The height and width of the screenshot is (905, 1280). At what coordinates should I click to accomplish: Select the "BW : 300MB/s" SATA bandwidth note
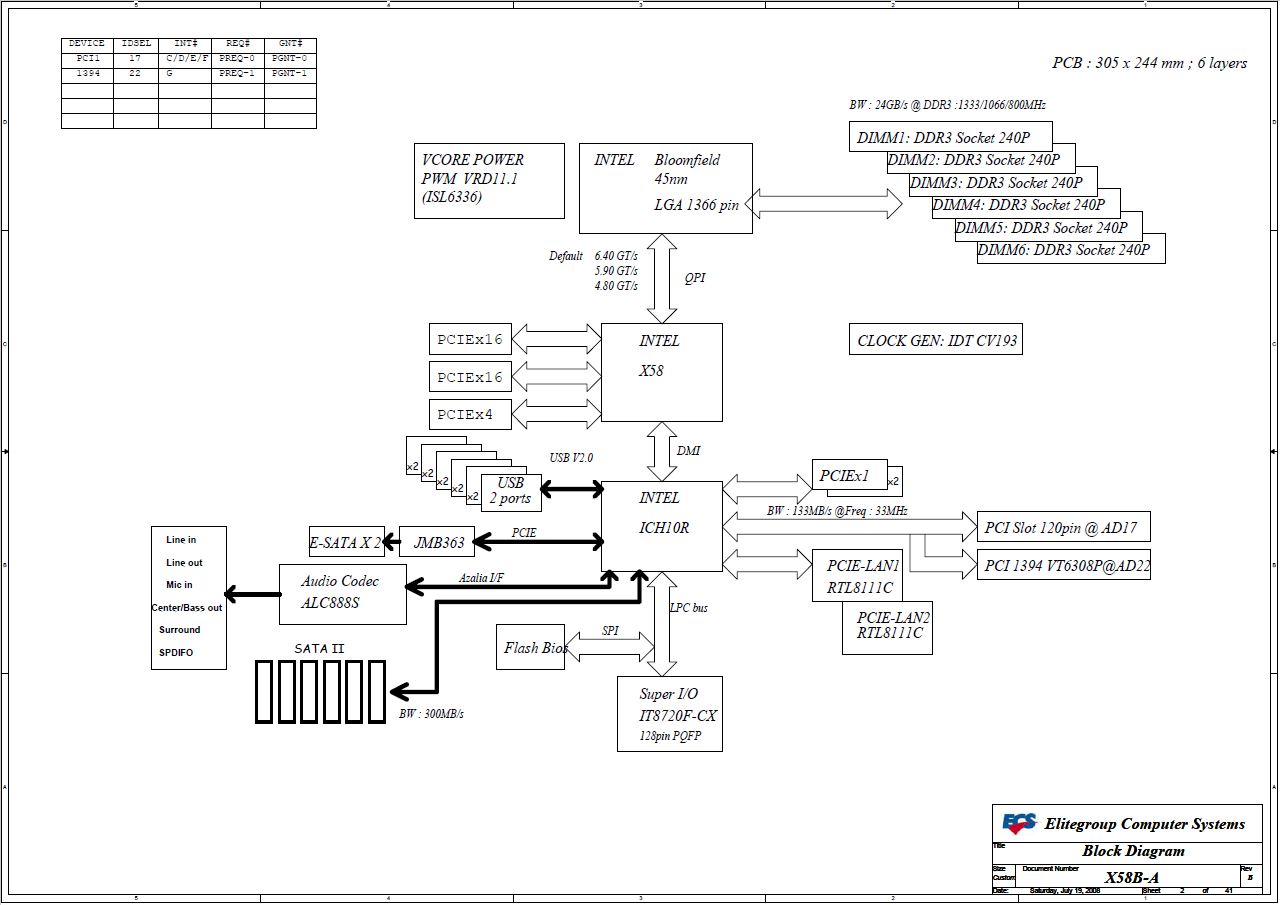[x=431, y=714]
